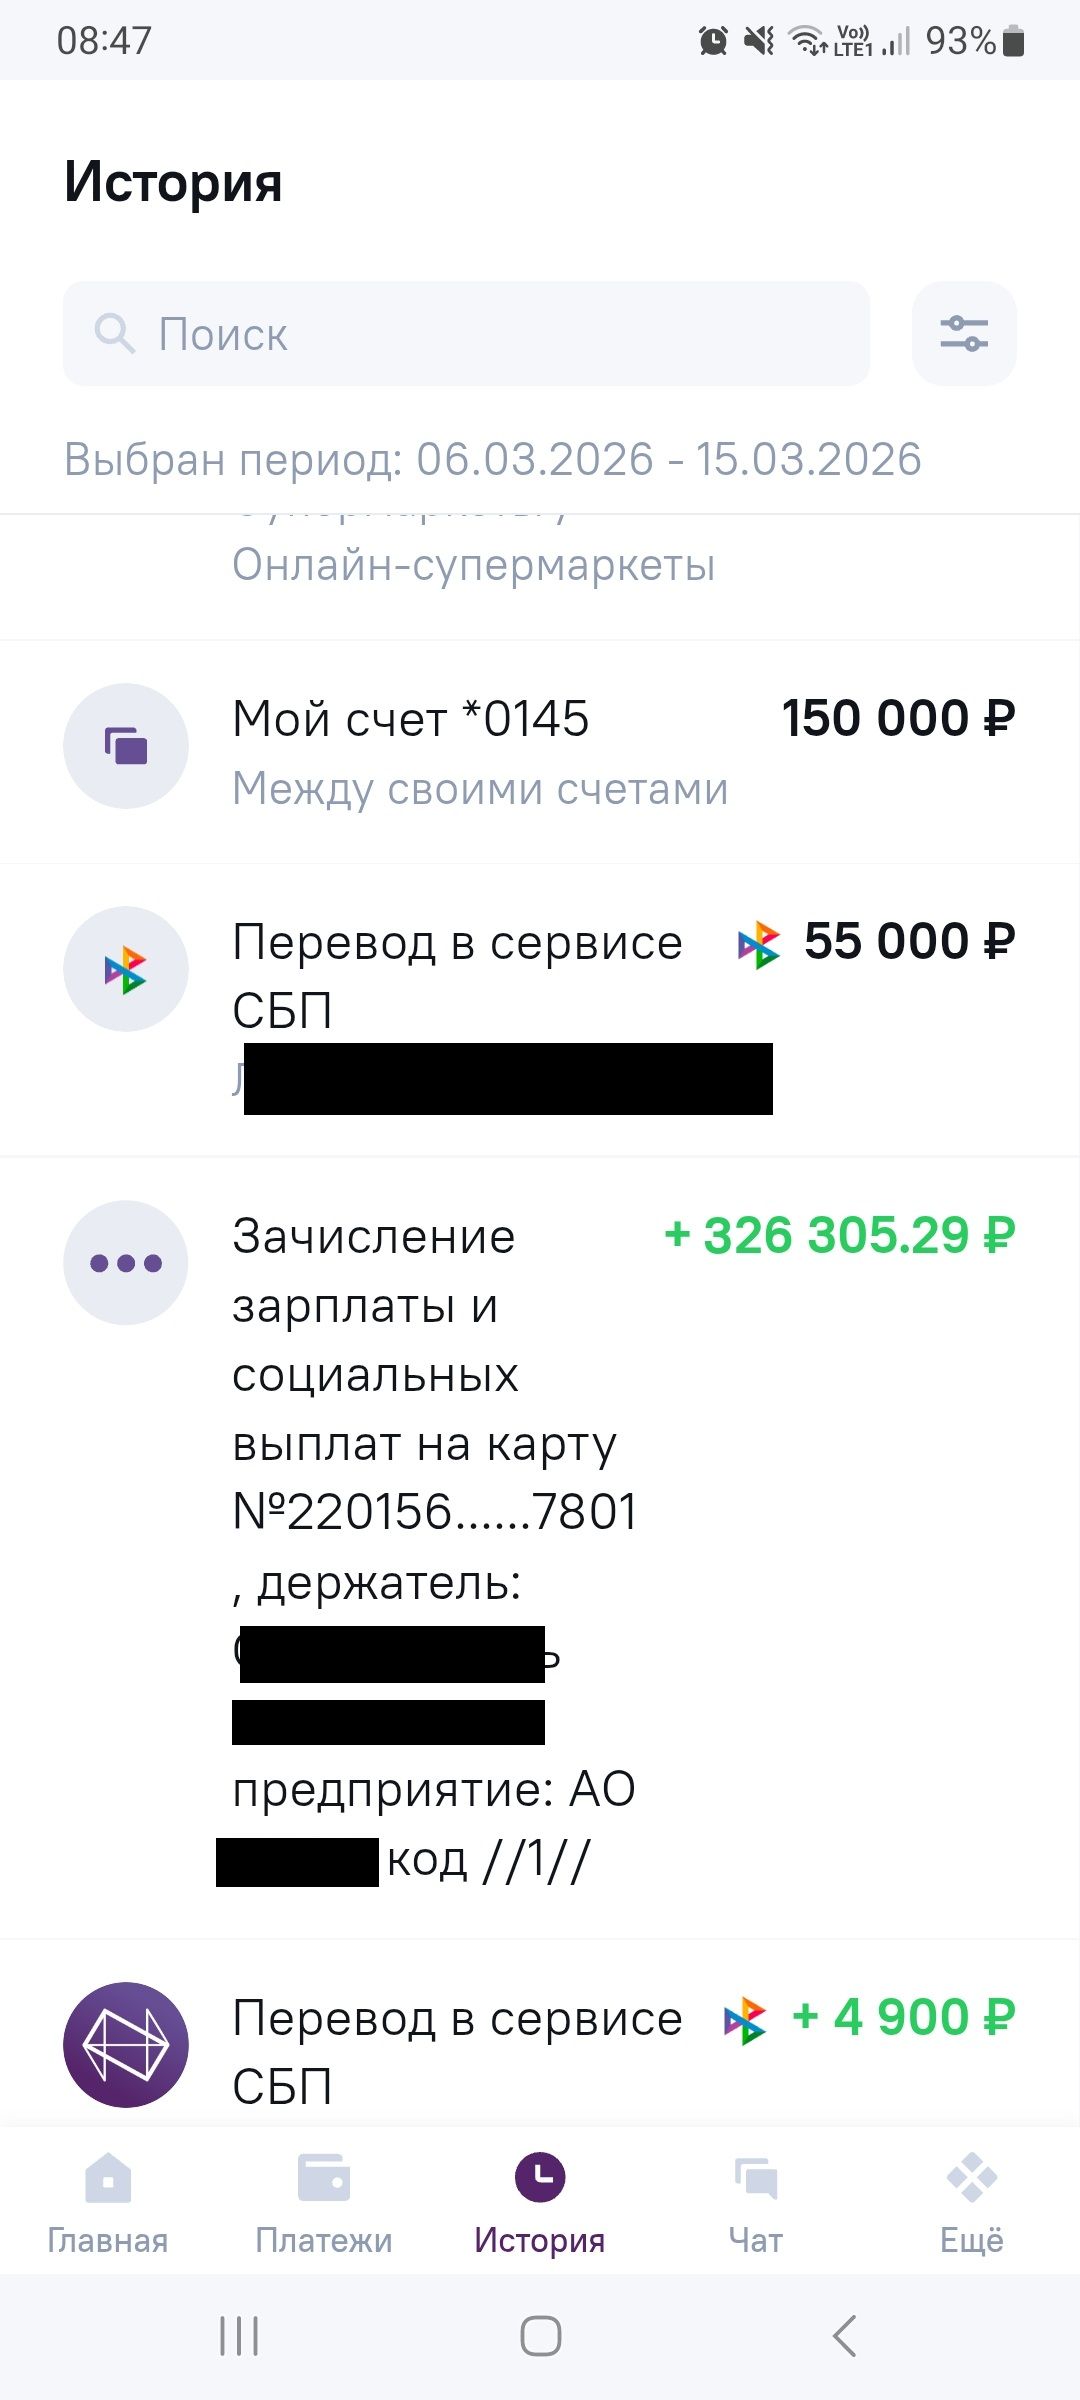Tap the round SBP transfer icon
1080x2400 pixels.
126,969
